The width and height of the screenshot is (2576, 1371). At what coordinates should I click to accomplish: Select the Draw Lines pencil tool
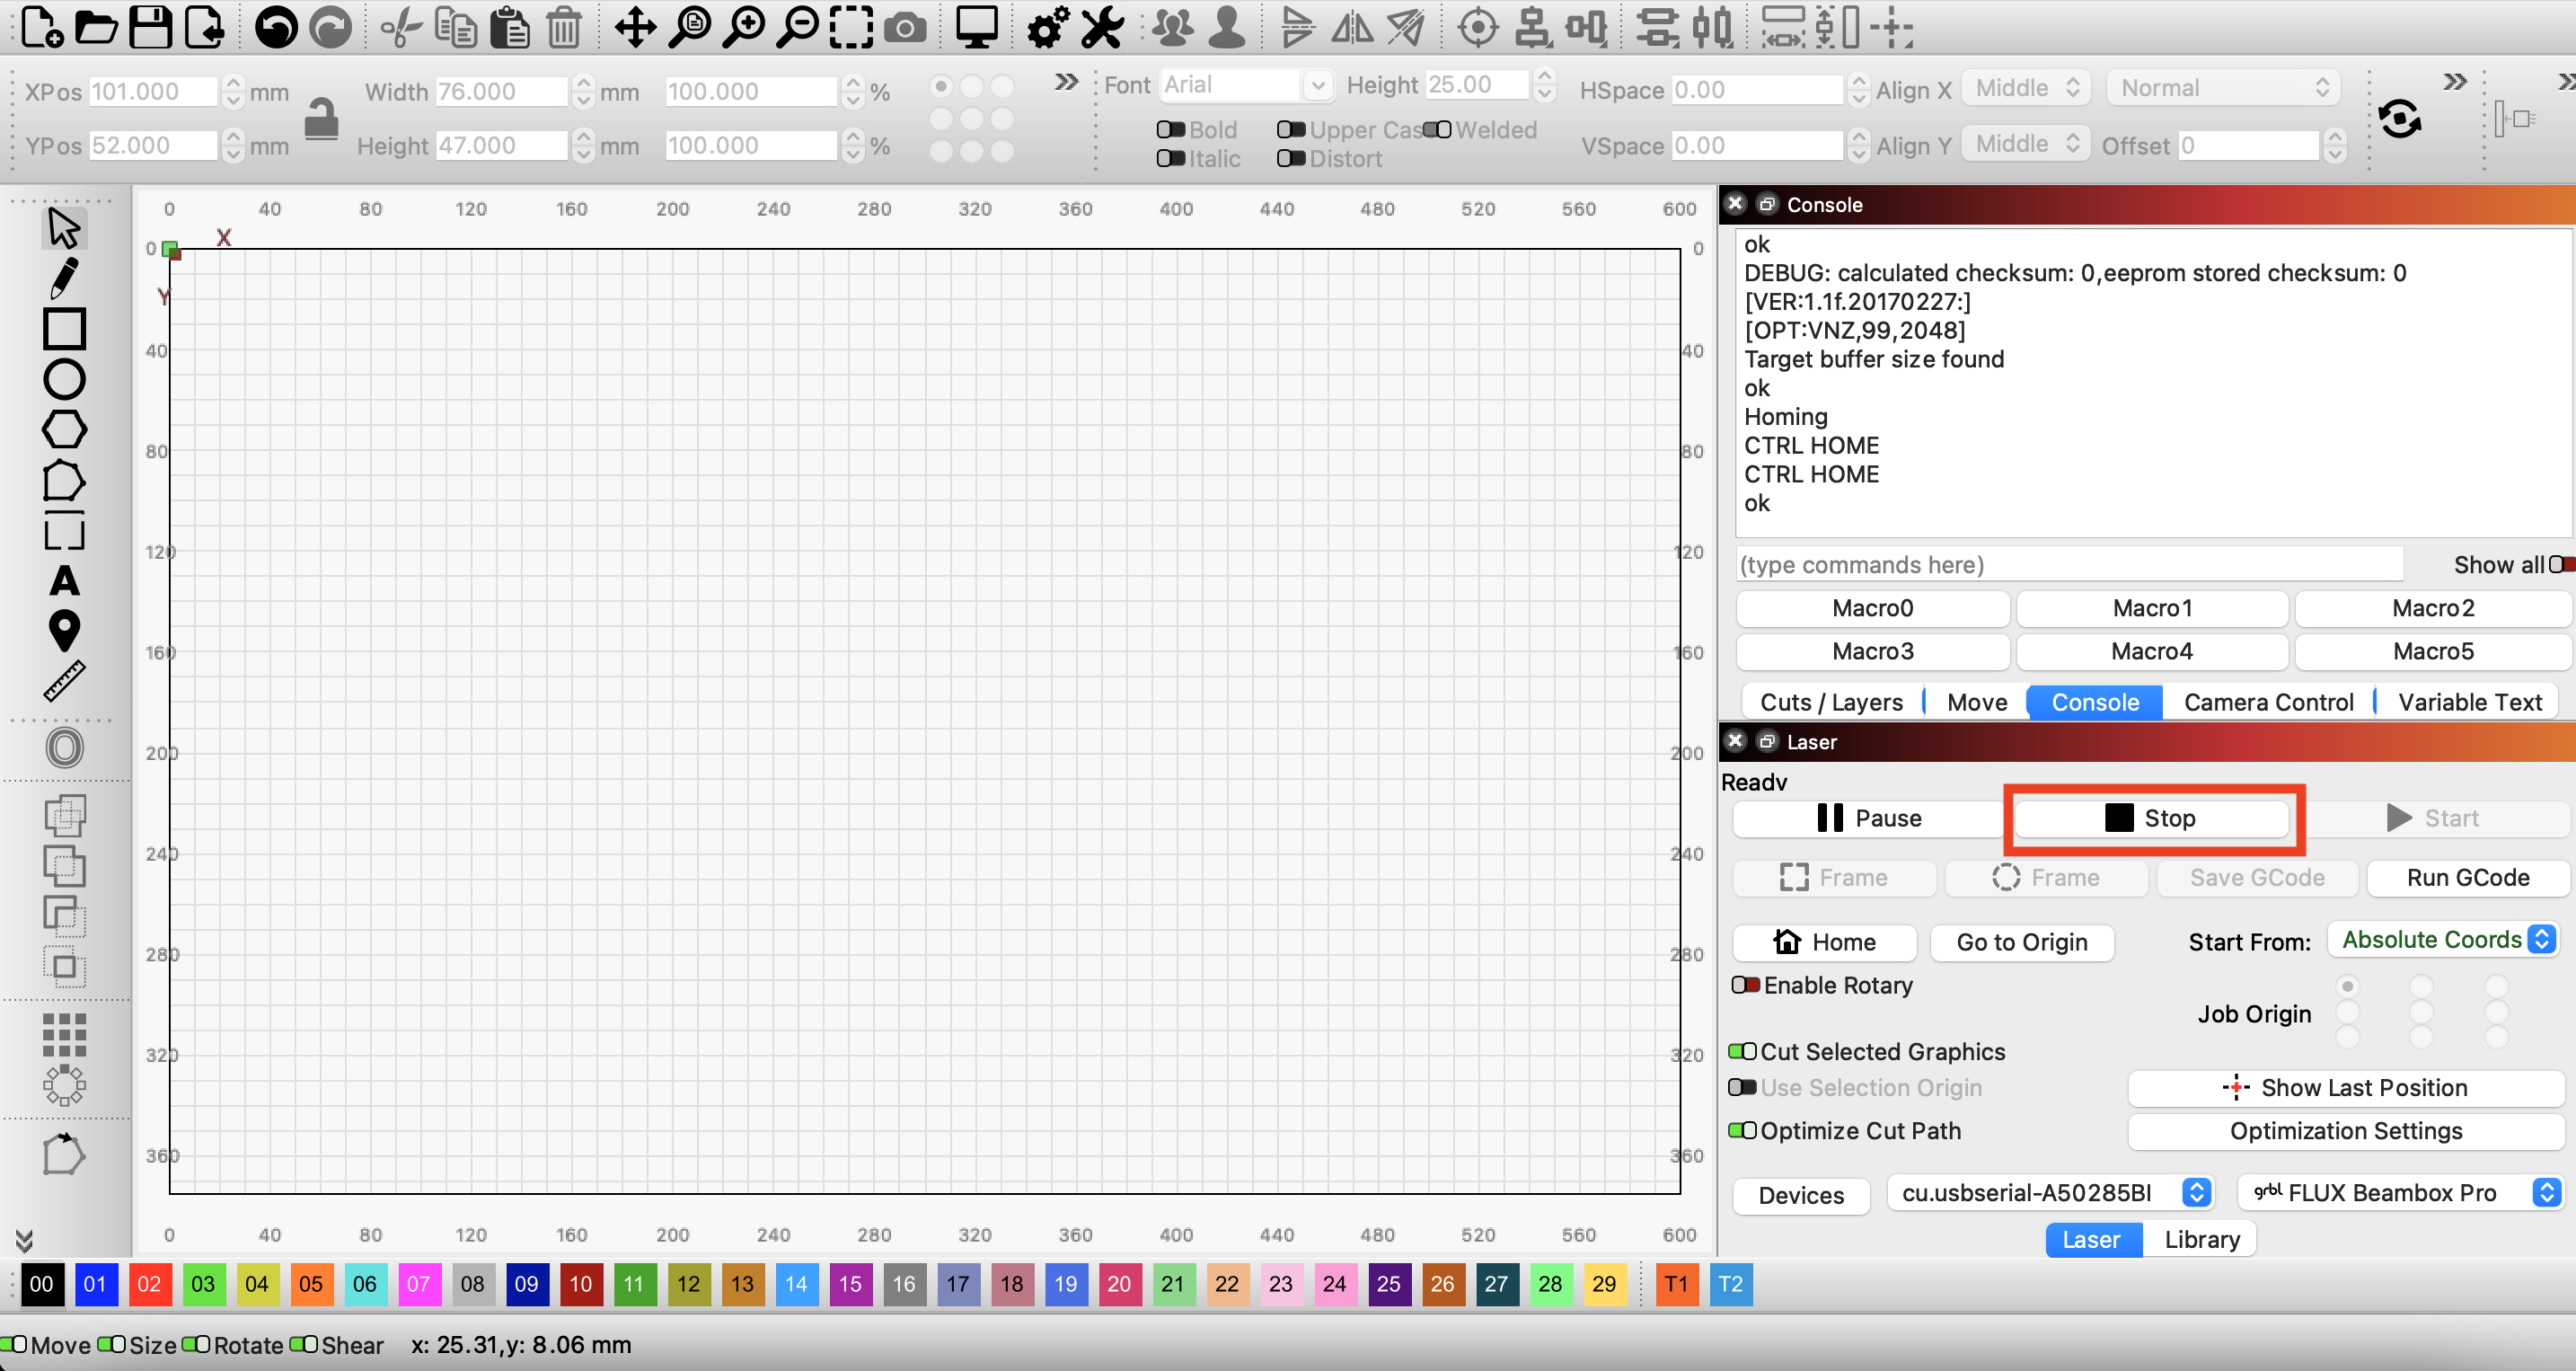pos(64,279)
